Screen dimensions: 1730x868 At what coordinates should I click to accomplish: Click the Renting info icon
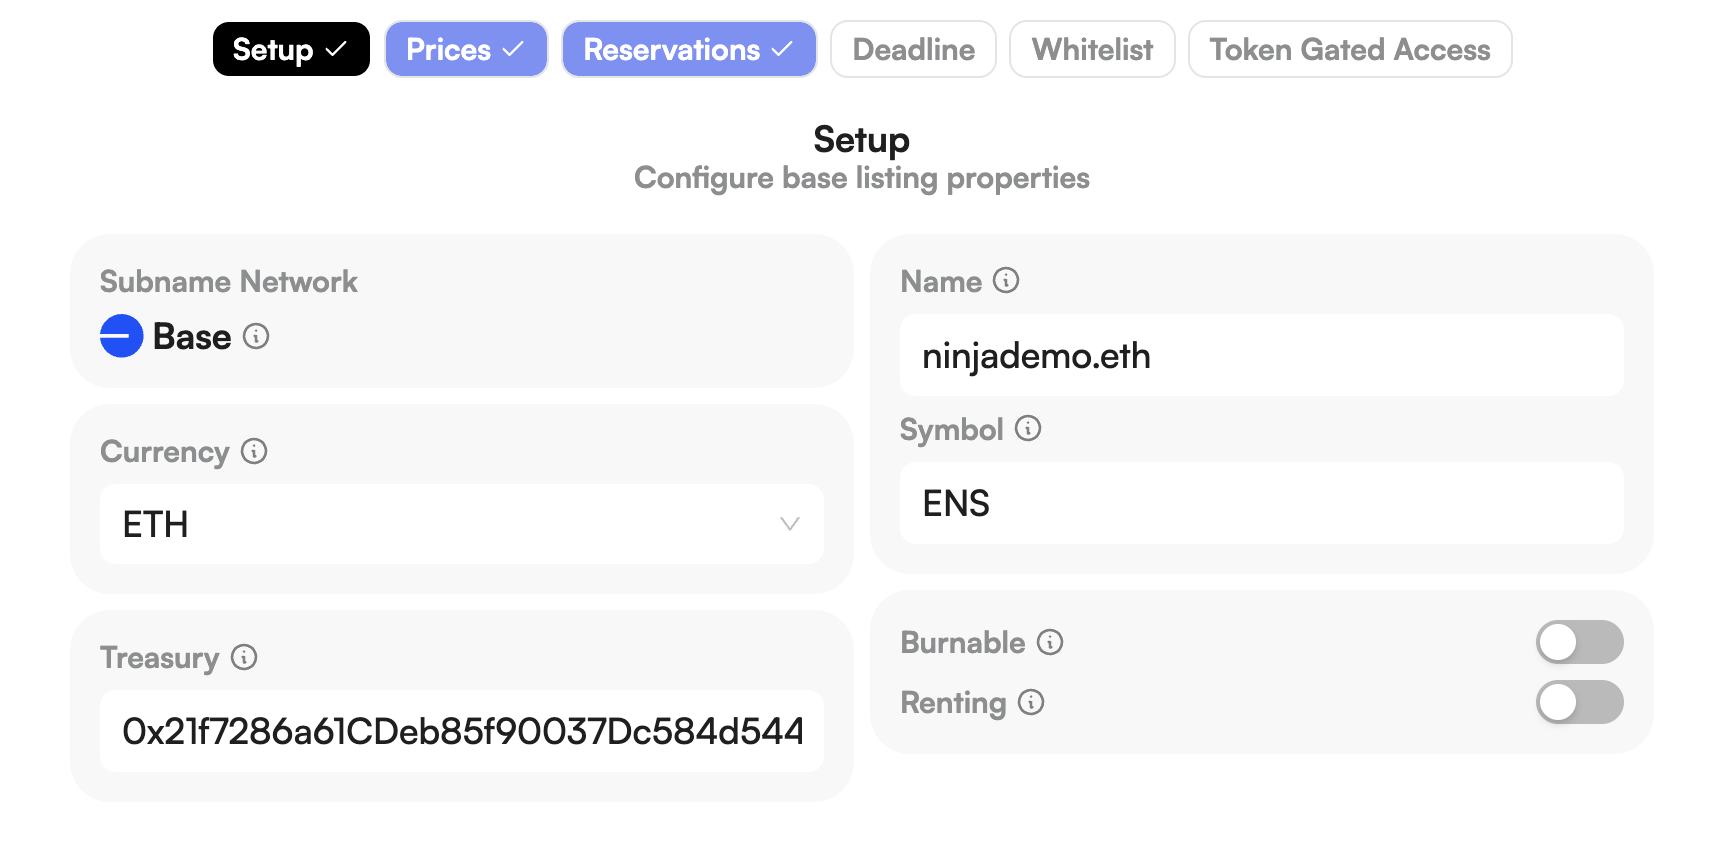[x=1031, y=703]
